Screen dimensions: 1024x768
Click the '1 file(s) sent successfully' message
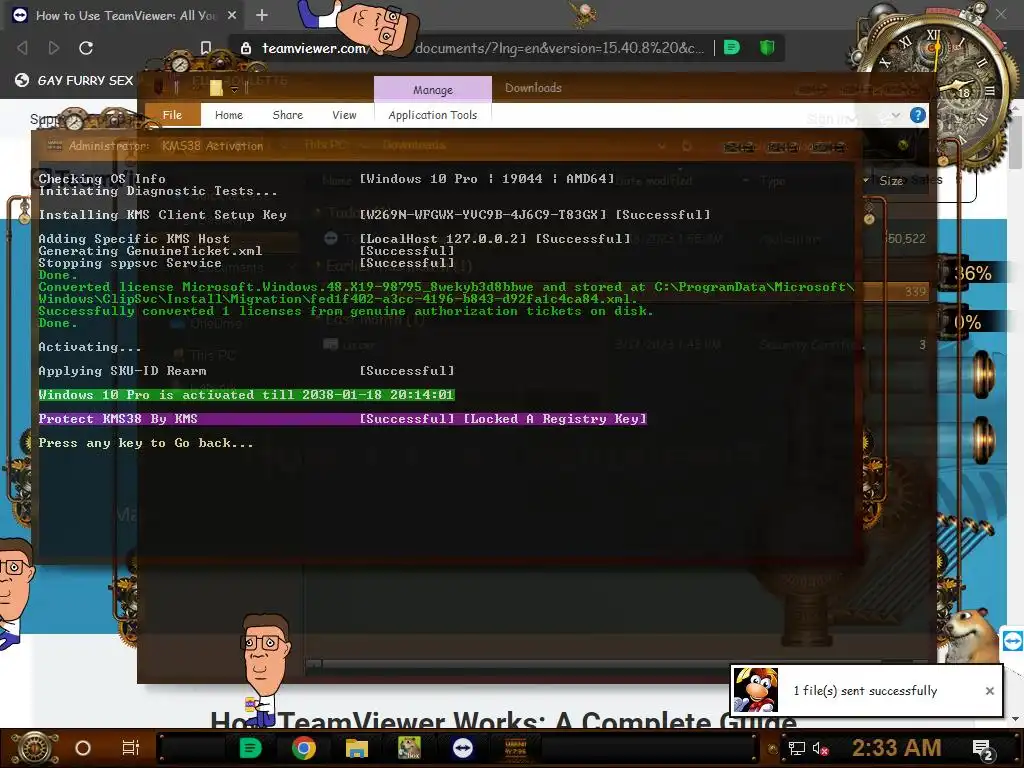click(x=865, y=690)
